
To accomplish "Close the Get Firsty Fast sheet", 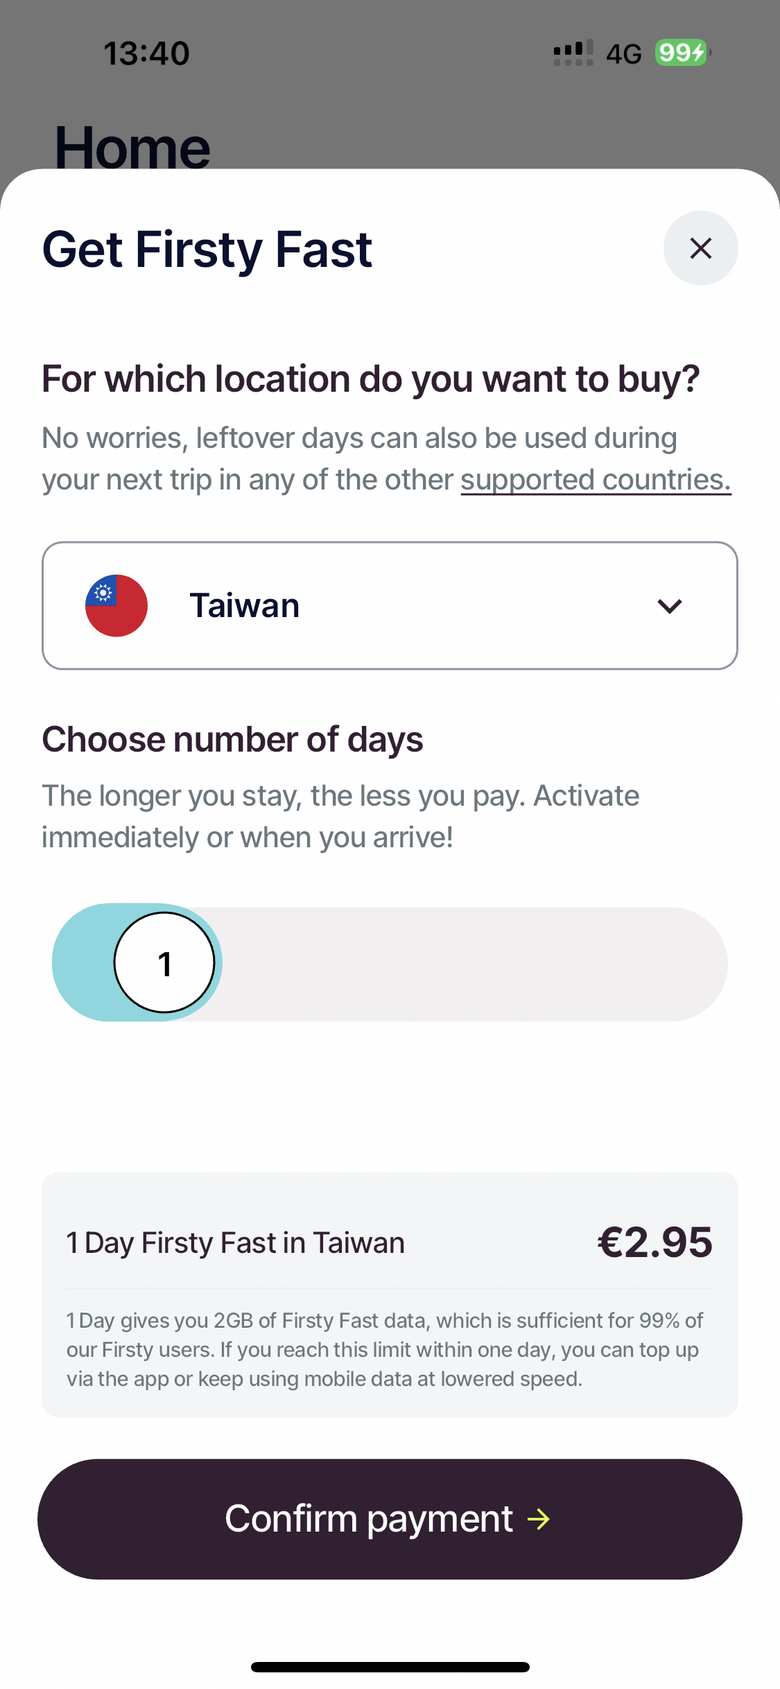I will (x=701, y=248).
